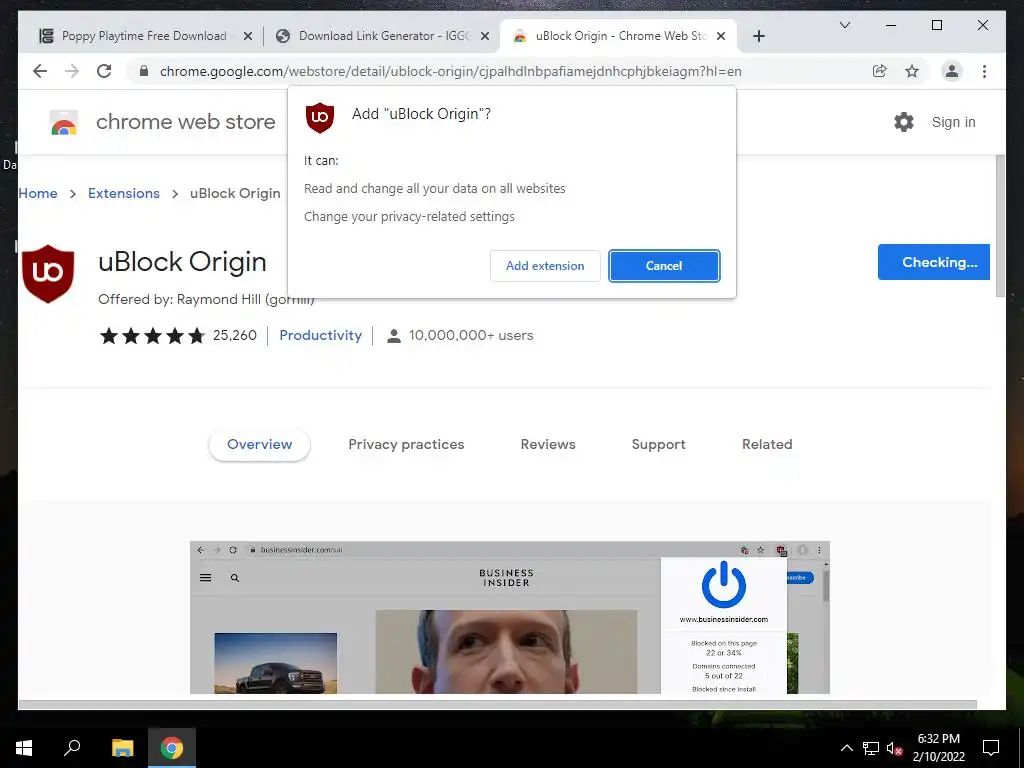Screen dimensions: 1024x768
Task: Cancel the add extension dialog
Action: click(664, 266)
